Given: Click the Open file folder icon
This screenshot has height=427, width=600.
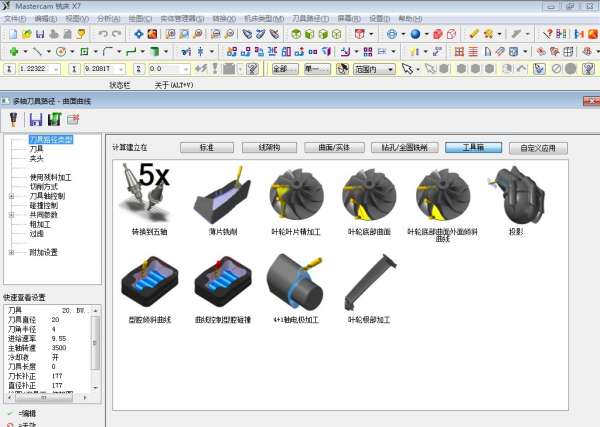Looking at the screenshot, I should pos(26,34).
